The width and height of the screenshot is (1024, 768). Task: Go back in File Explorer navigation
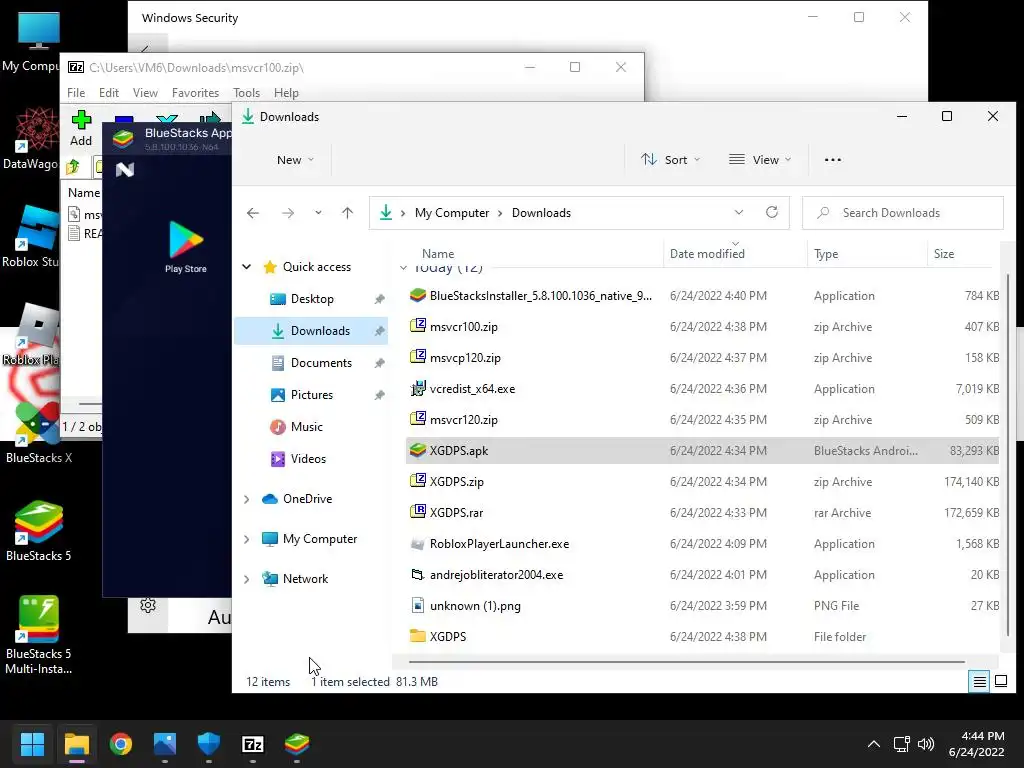[253, 213]
